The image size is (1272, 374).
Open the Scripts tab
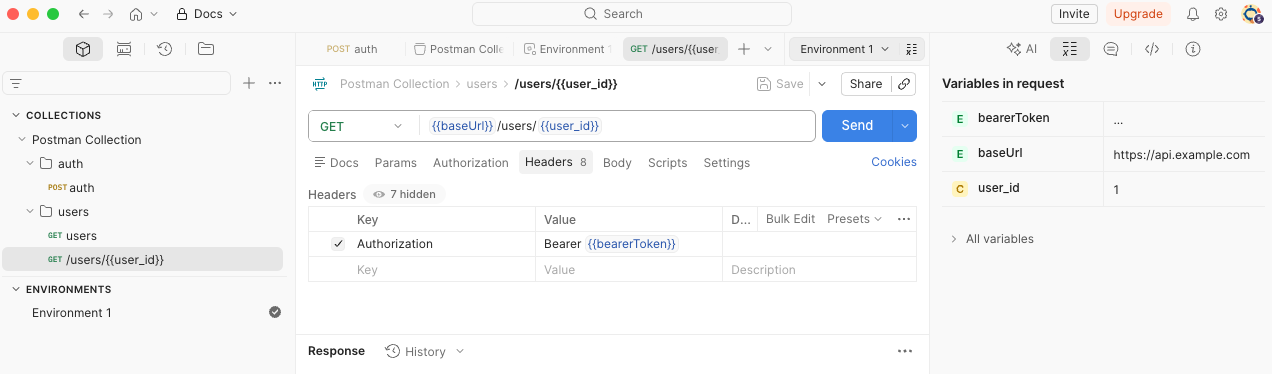[x=668, y=163]
